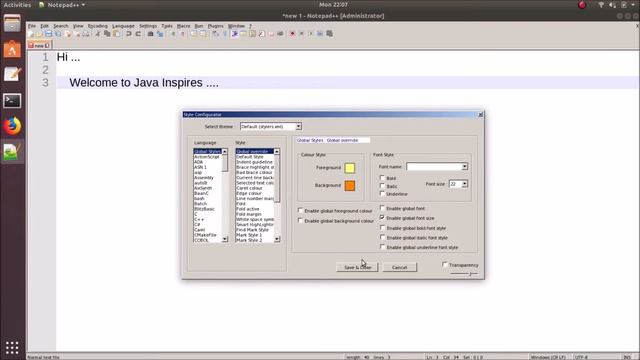This screenshot has width=640, height=360.
Task: Untick Enable global font size checkbox
Action: [382, 218]
